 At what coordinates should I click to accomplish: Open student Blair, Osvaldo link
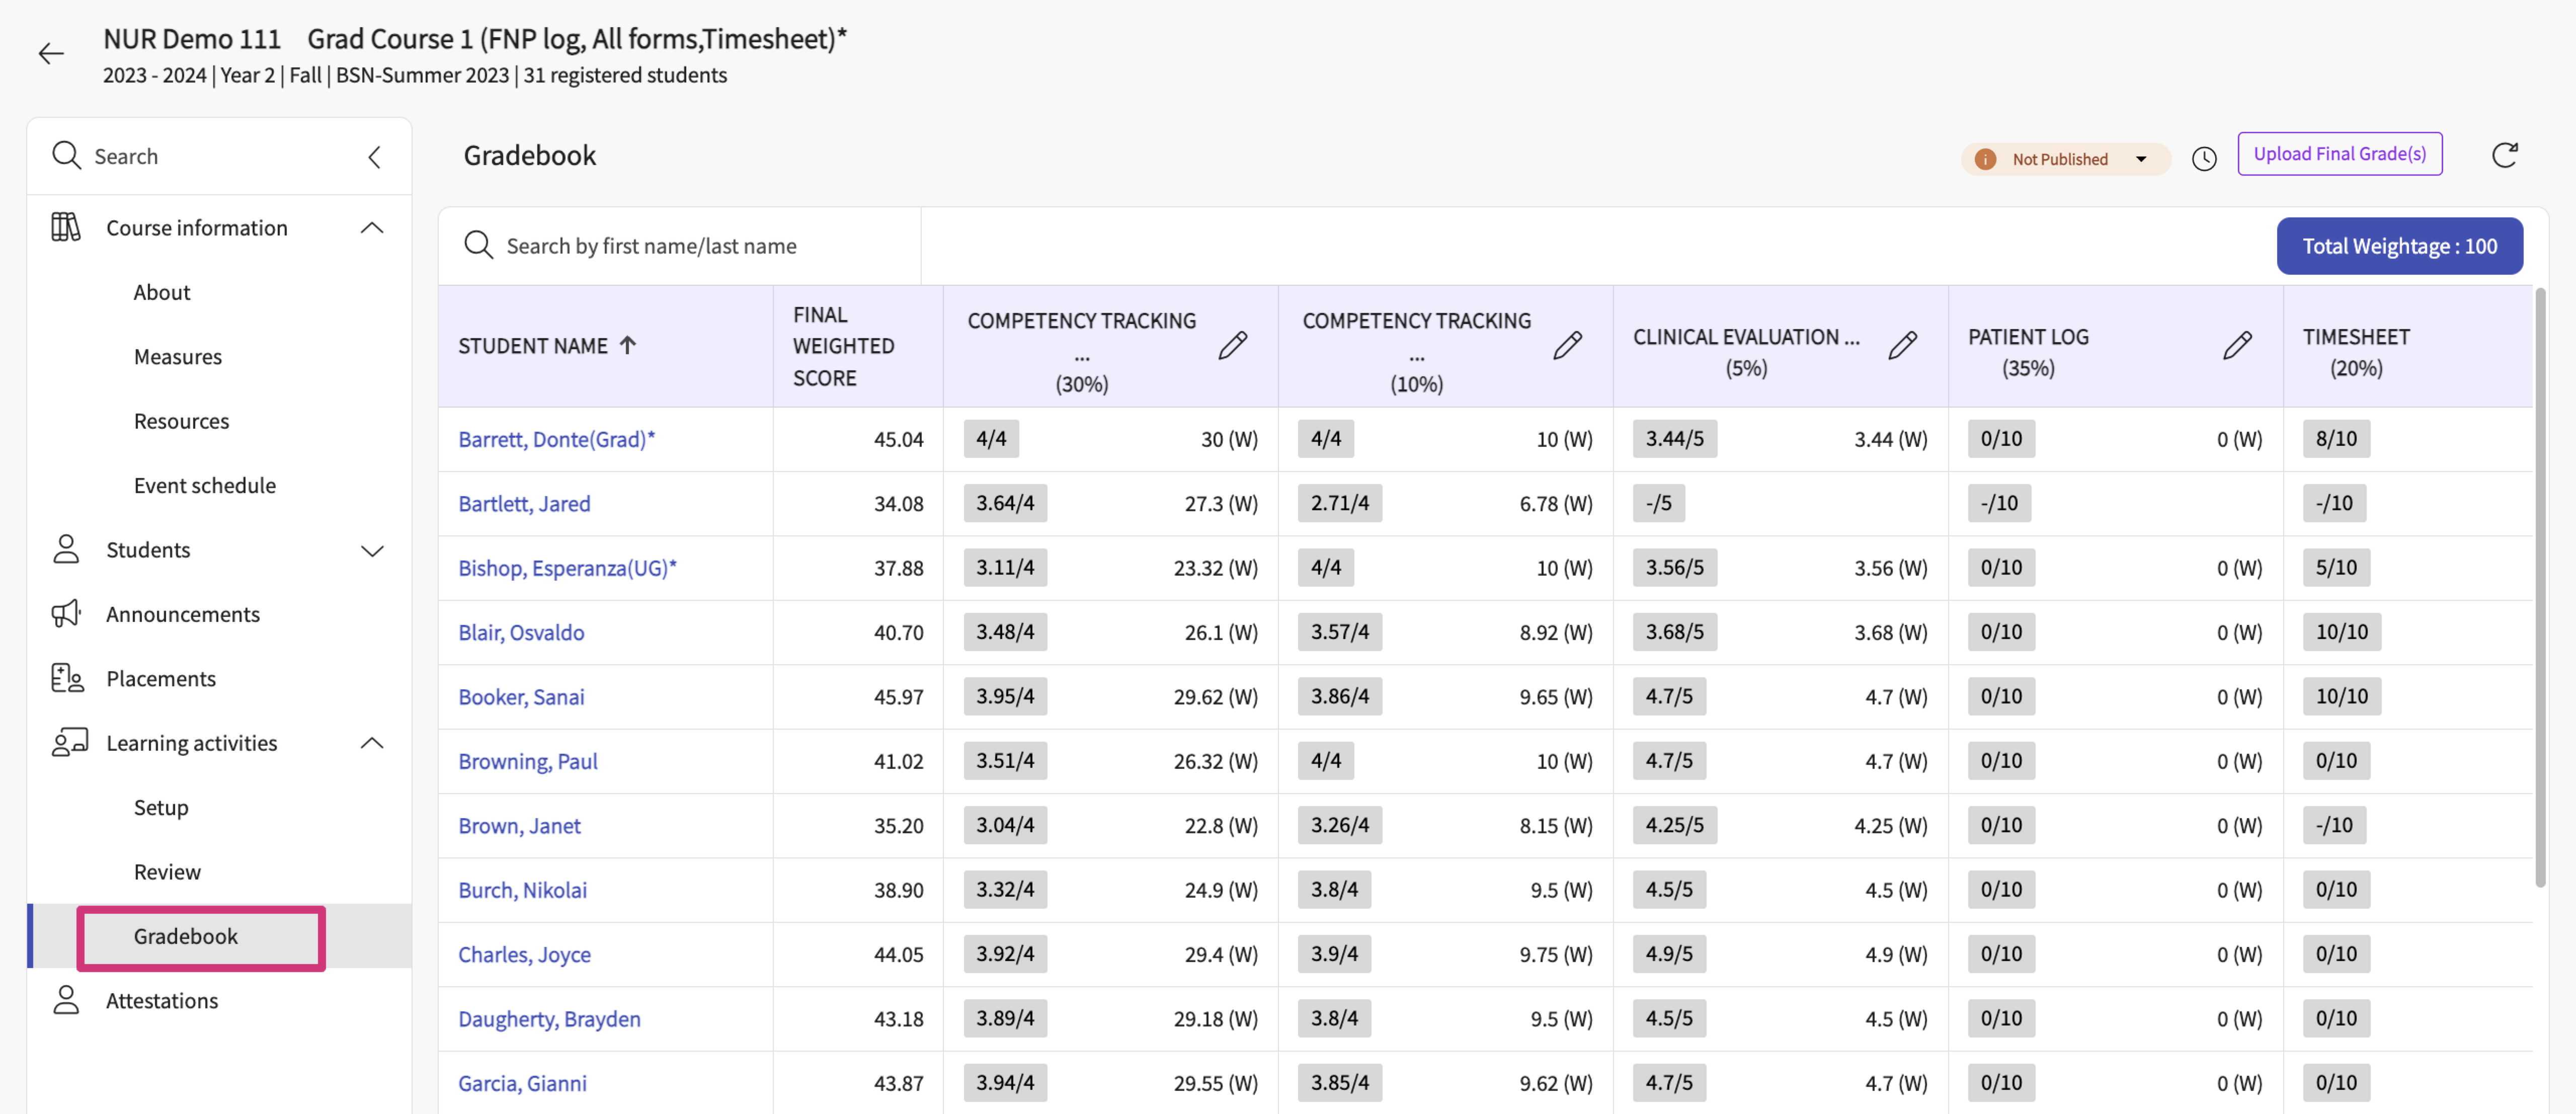[x=521, y=632]
